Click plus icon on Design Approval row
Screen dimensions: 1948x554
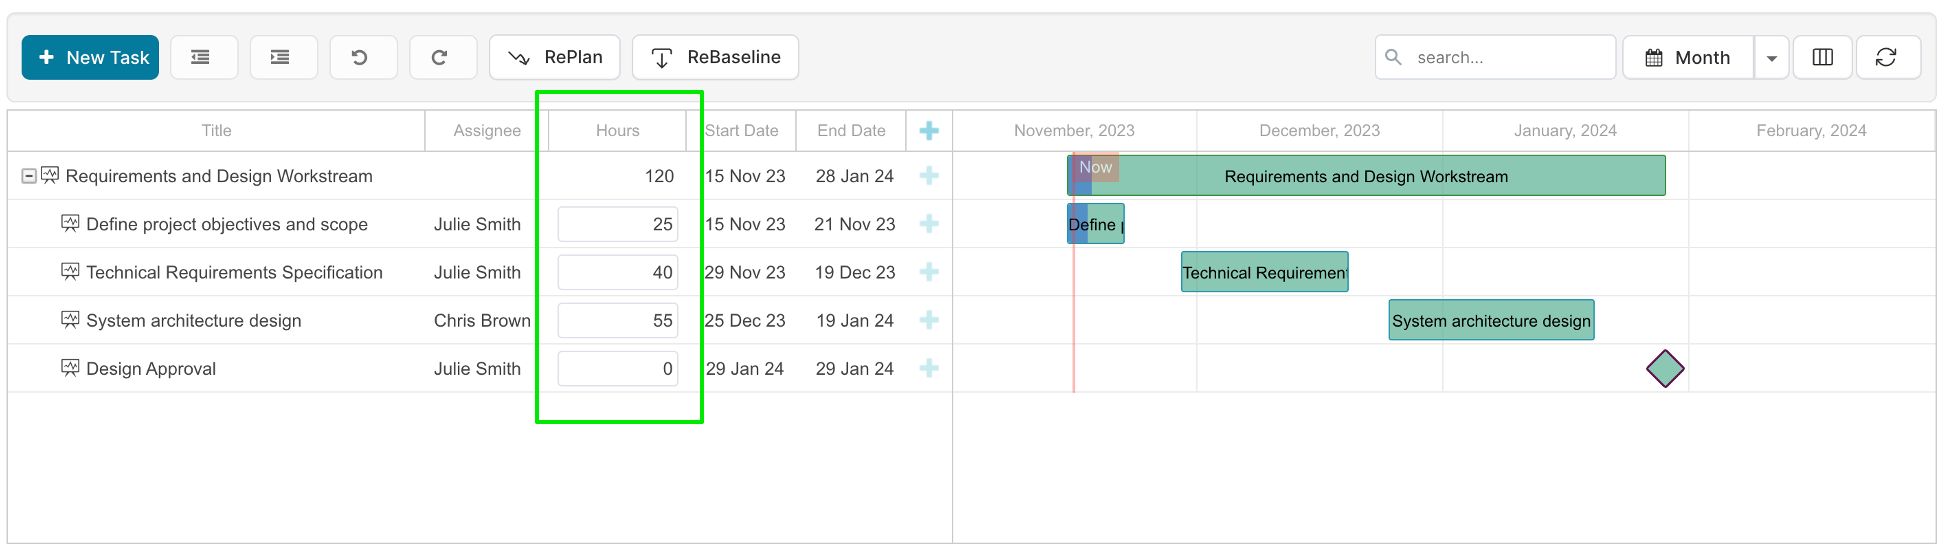929,369
